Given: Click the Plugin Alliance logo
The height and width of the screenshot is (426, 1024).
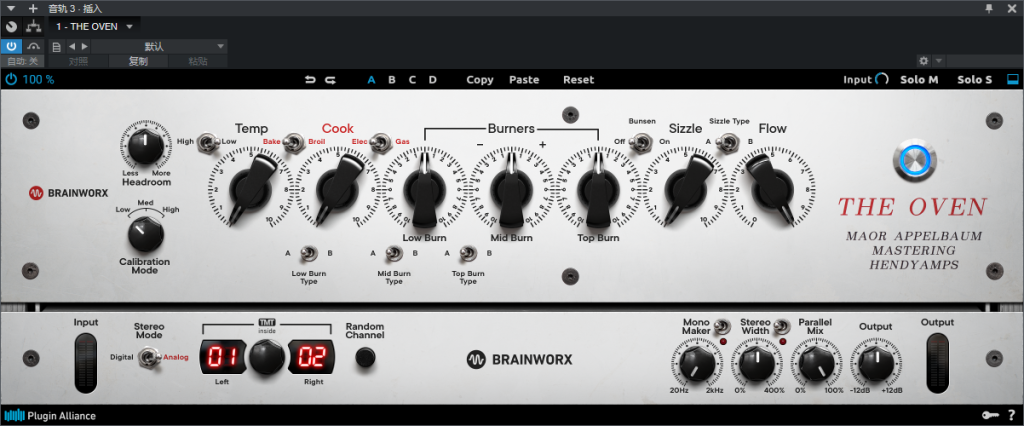Looking at the screenshot, I should [x=50, y=416].
